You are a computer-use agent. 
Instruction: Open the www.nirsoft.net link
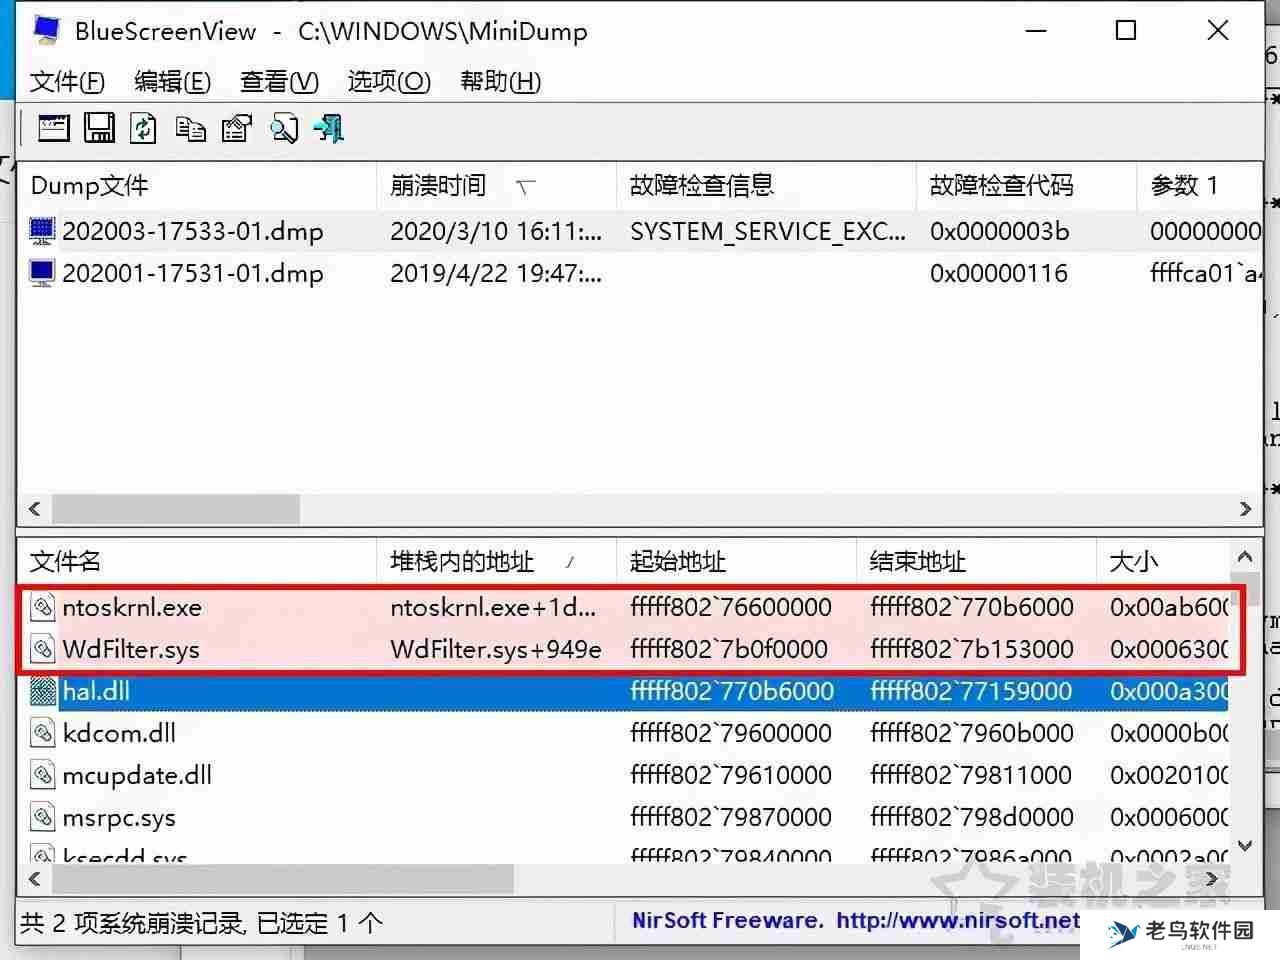click(958, 920)
